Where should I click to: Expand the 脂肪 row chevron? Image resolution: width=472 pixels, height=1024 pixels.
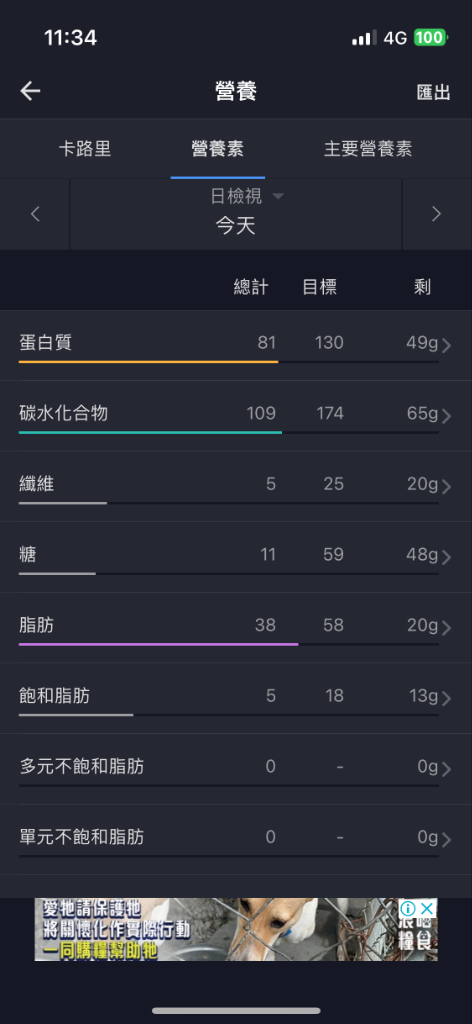coord(447,628)
